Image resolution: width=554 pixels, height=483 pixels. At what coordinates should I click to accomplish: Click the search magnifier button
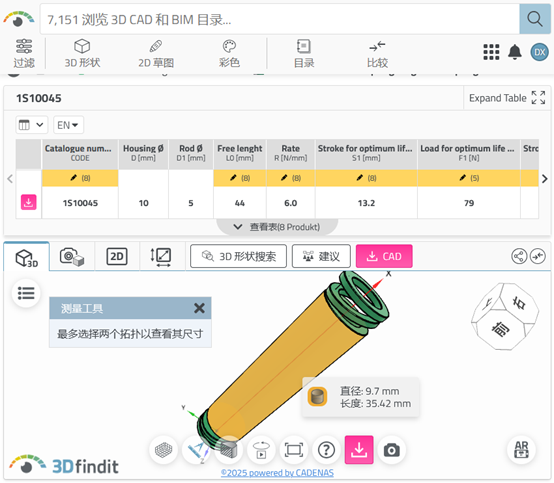coord(535,19)
